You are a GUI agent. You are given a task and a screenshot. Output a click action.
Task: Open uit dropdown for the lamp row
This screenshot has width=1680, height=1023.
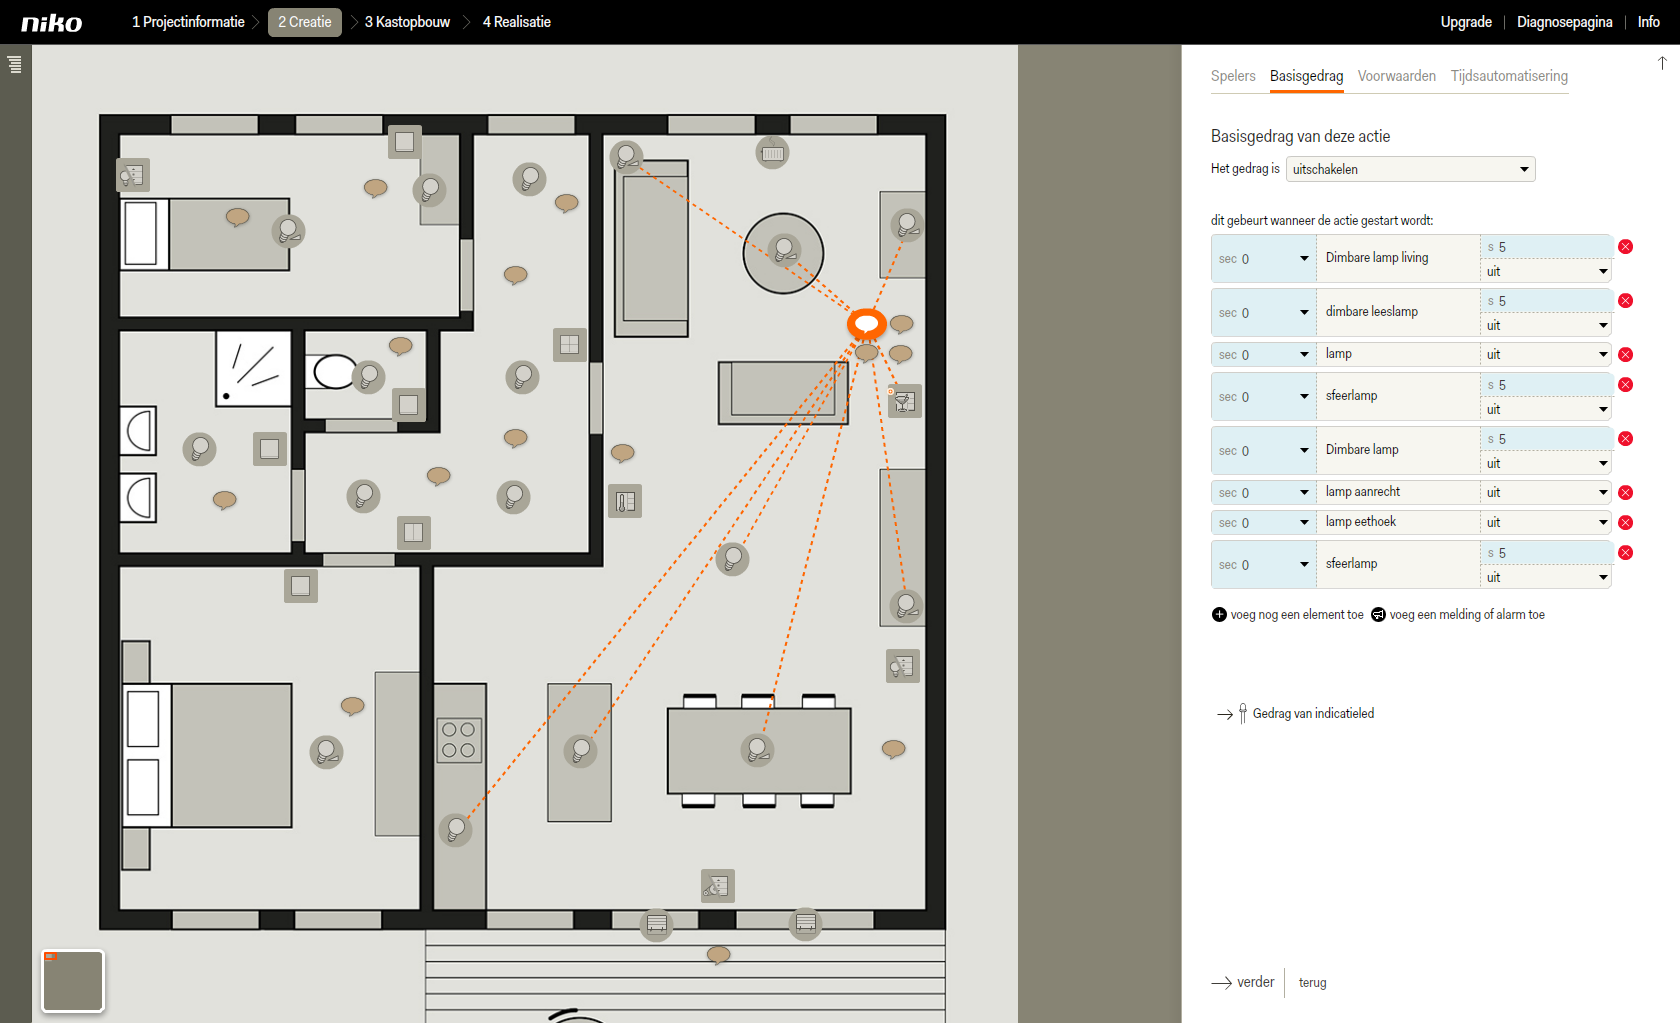1546,355
